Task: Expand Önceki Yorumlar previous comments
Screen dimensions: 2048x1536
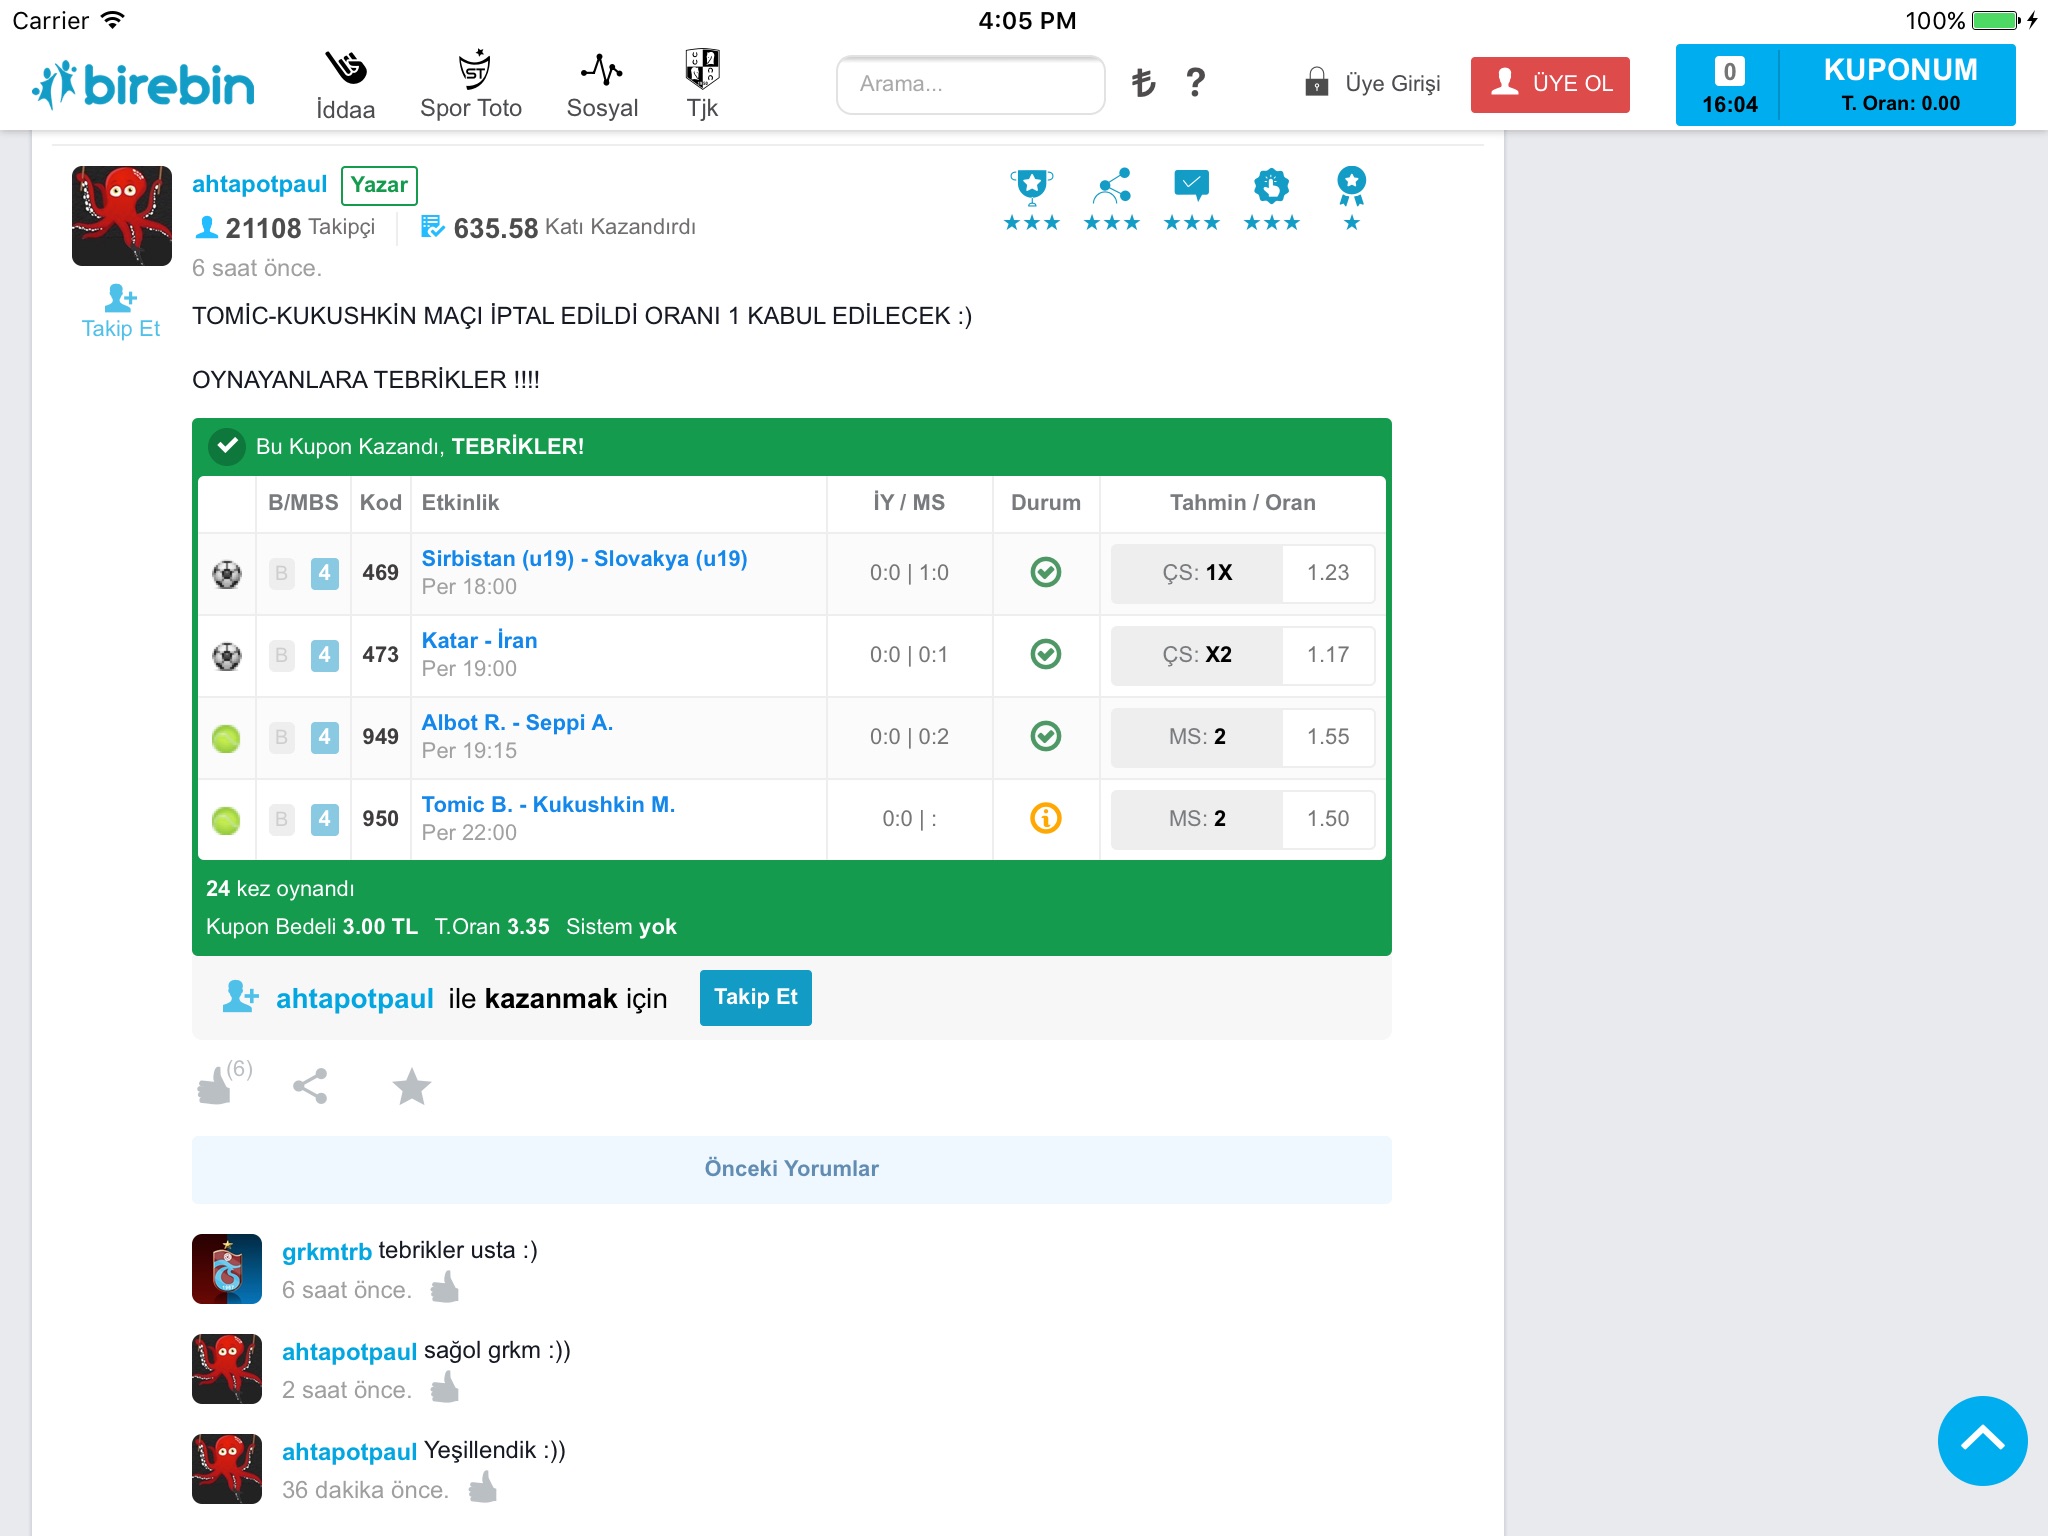Action: pos(791,1169)
